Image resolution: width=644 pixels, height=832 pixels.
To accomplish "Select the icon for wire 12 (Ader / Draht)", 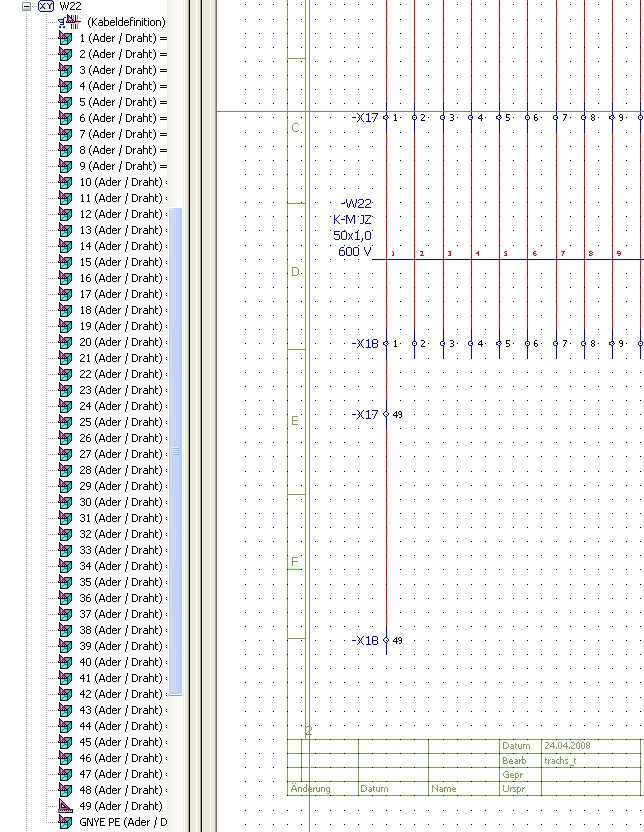I will point(65,214).
